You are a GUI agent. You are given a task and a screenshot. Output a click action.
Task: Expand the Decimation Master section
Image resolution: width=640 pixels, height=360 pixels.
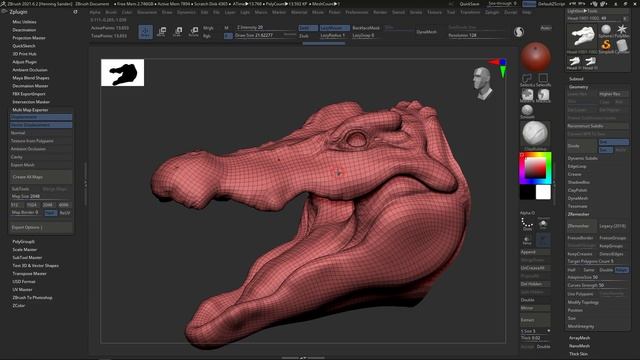tap(30, 86)
